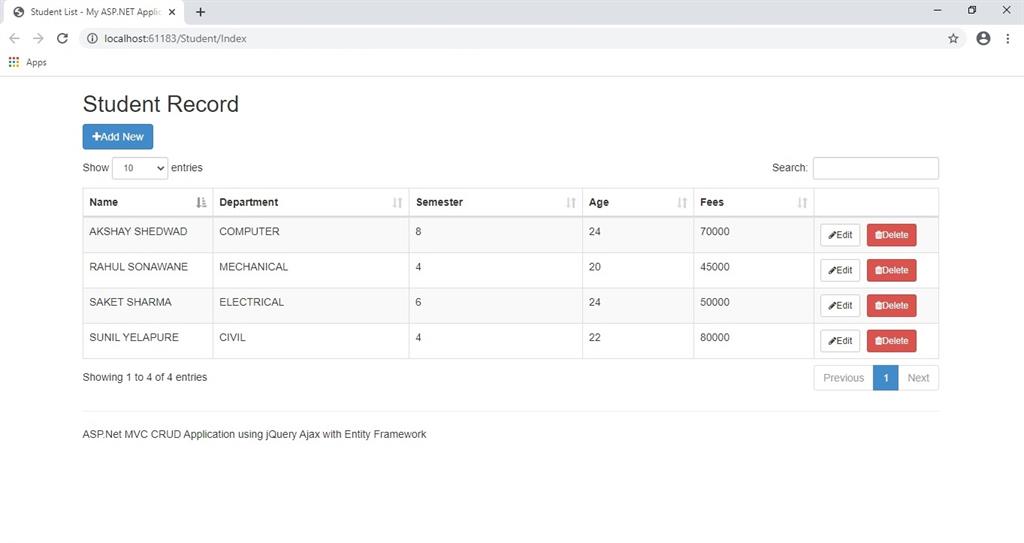Open a new browser tab

click(201, 12)
